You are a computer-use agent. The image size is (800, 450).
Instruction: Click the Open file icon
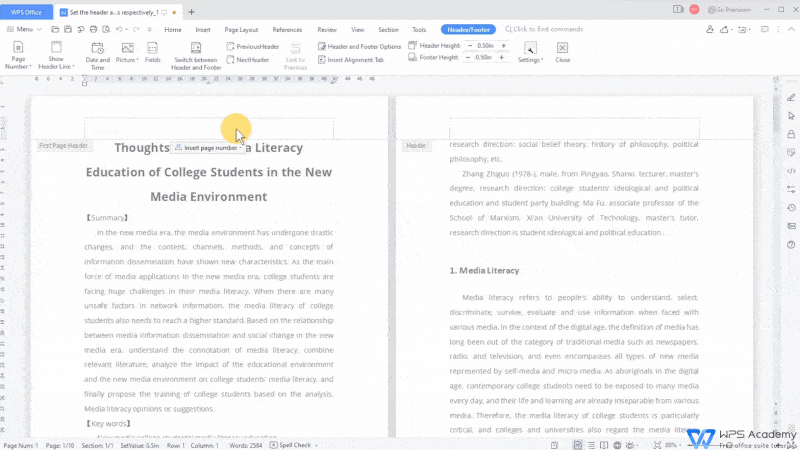(55, 30)
